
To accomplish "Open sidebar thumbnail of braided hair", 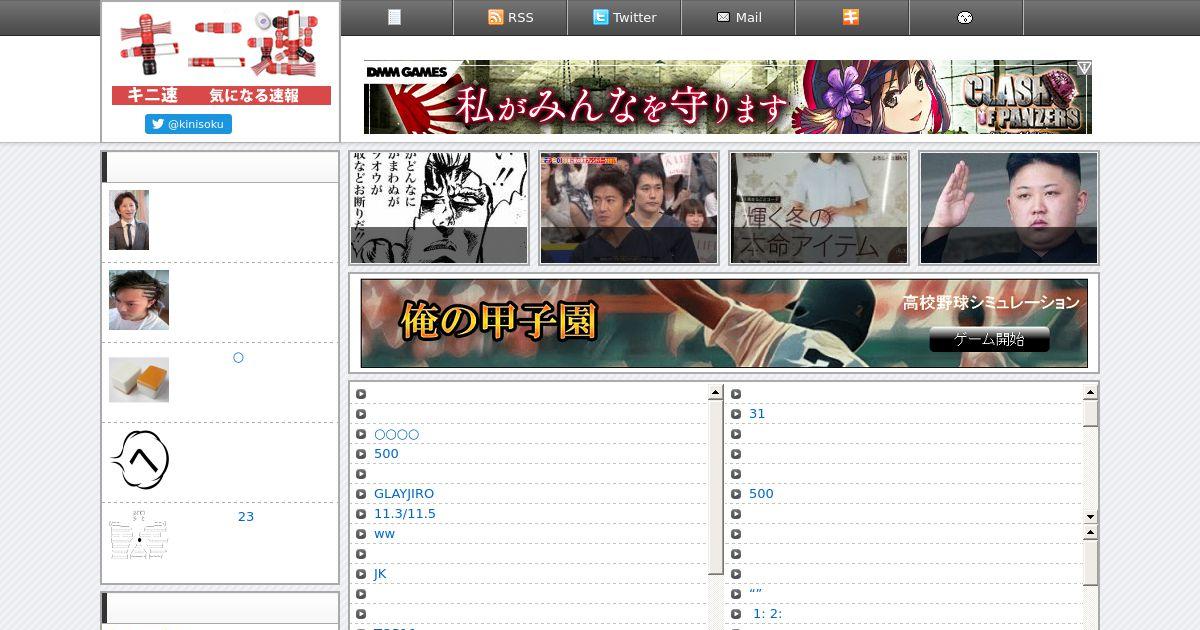I will tap(139, 300).
